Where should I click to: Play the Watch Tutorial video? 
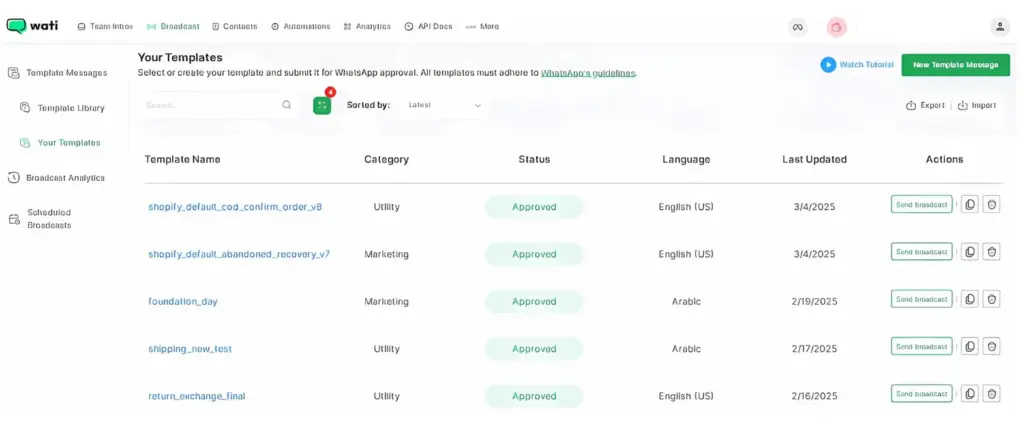pyautogui.click(x=857, y=65)
